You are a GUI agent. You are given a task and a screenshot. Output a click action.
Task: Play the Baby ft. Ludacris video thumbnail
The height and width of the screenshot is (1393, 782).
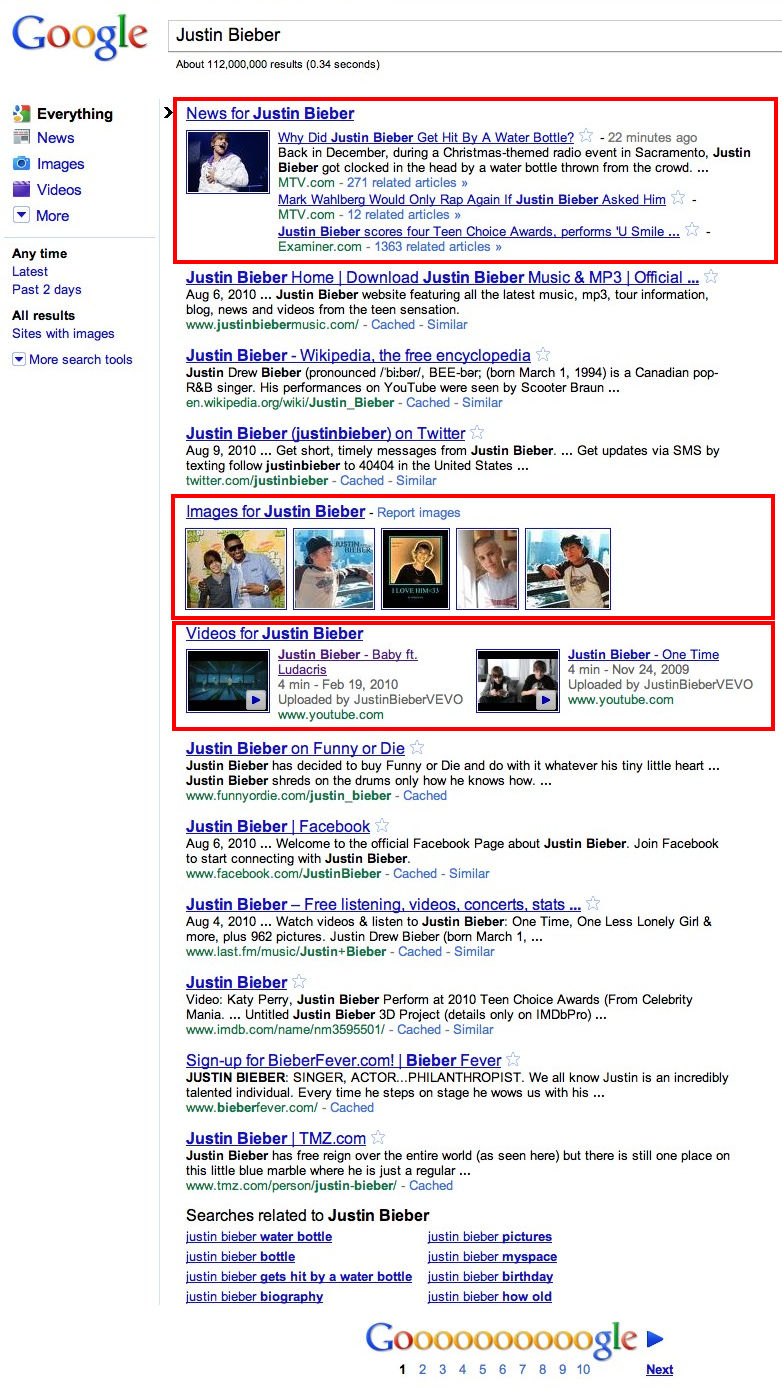(x=228, y=680)
